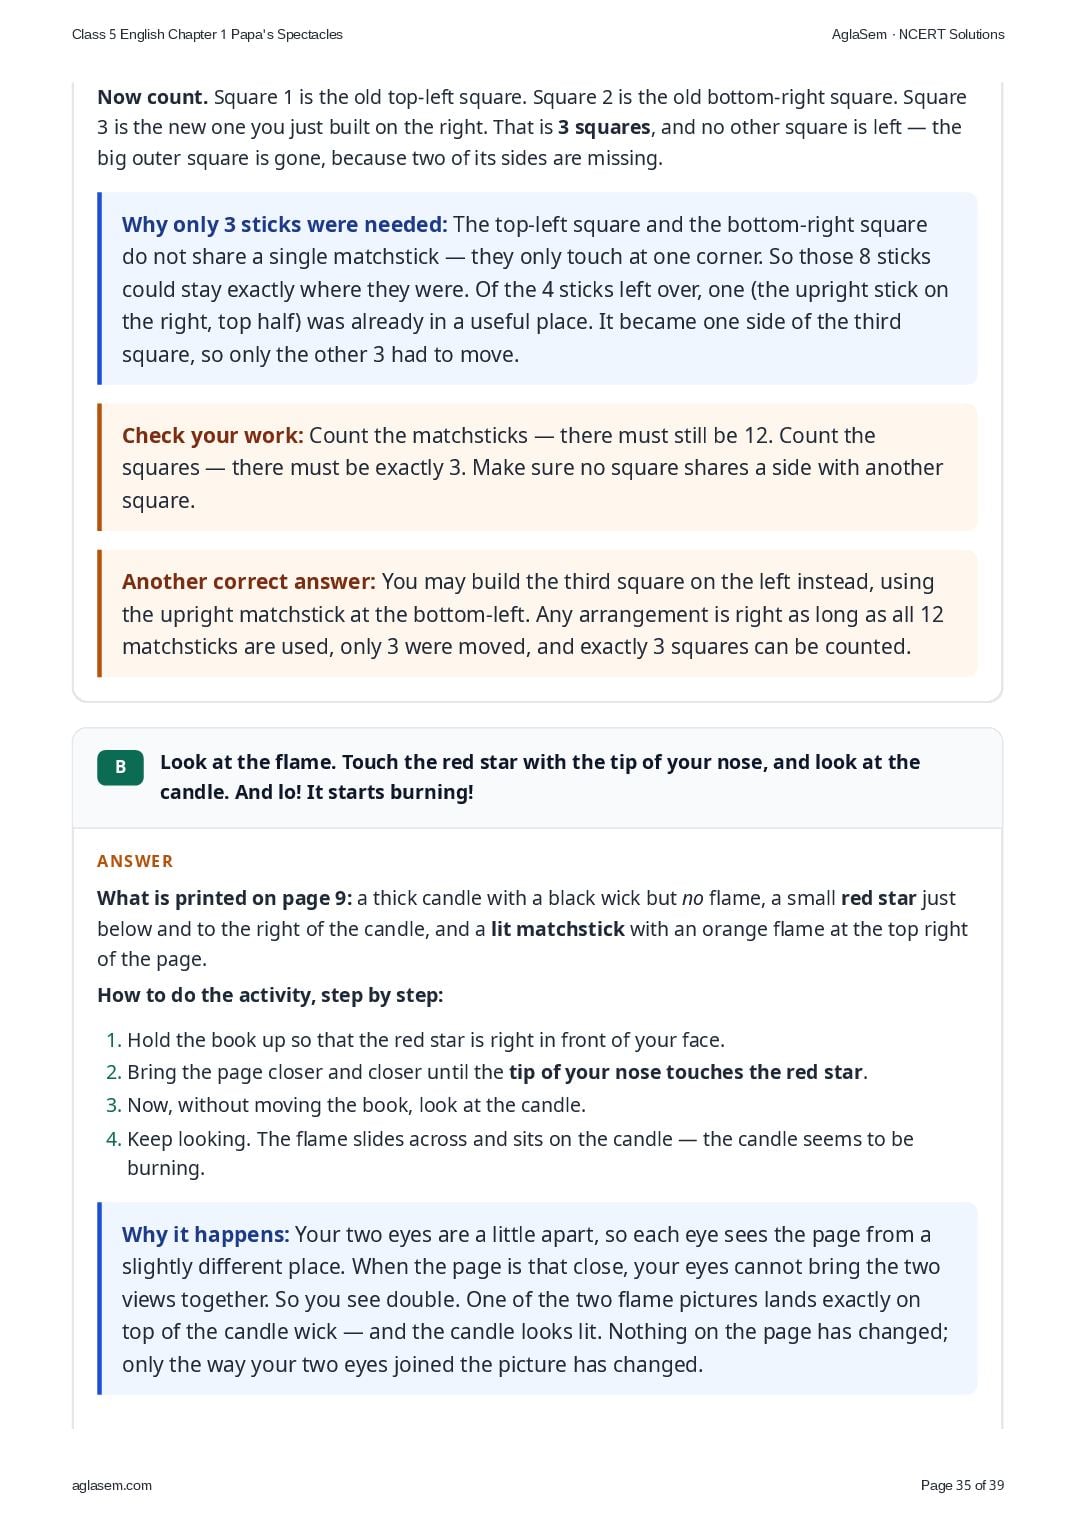Click the Class 5 English Chapter 1 header title

coord(207,34)
